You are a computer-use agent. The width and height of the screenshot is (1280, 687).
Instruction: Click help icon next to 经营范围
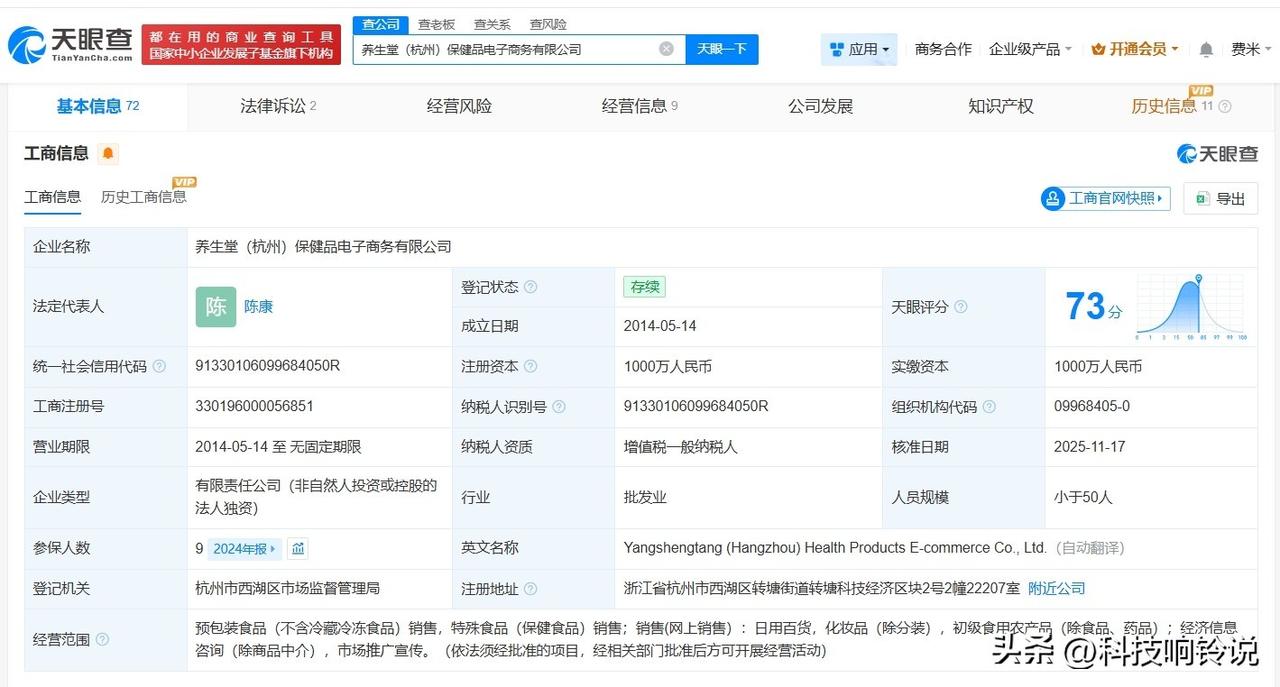pyautogui.click(x=102, y=639)
